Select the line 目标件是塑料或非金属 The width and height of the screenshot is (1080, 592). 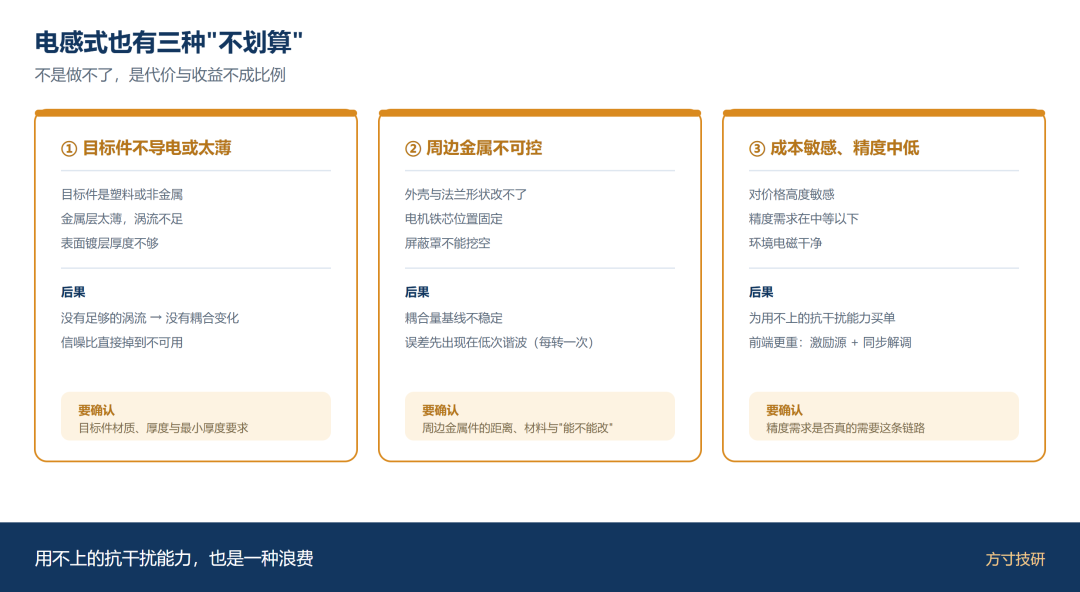[x=122, y=194]
